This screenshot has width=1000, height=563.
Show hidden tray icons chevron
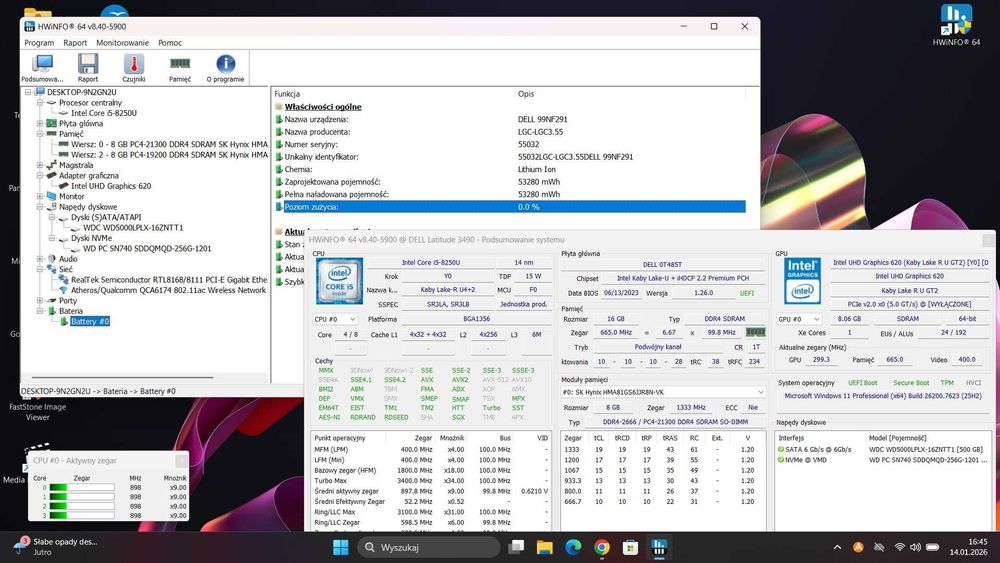point(837,547)
